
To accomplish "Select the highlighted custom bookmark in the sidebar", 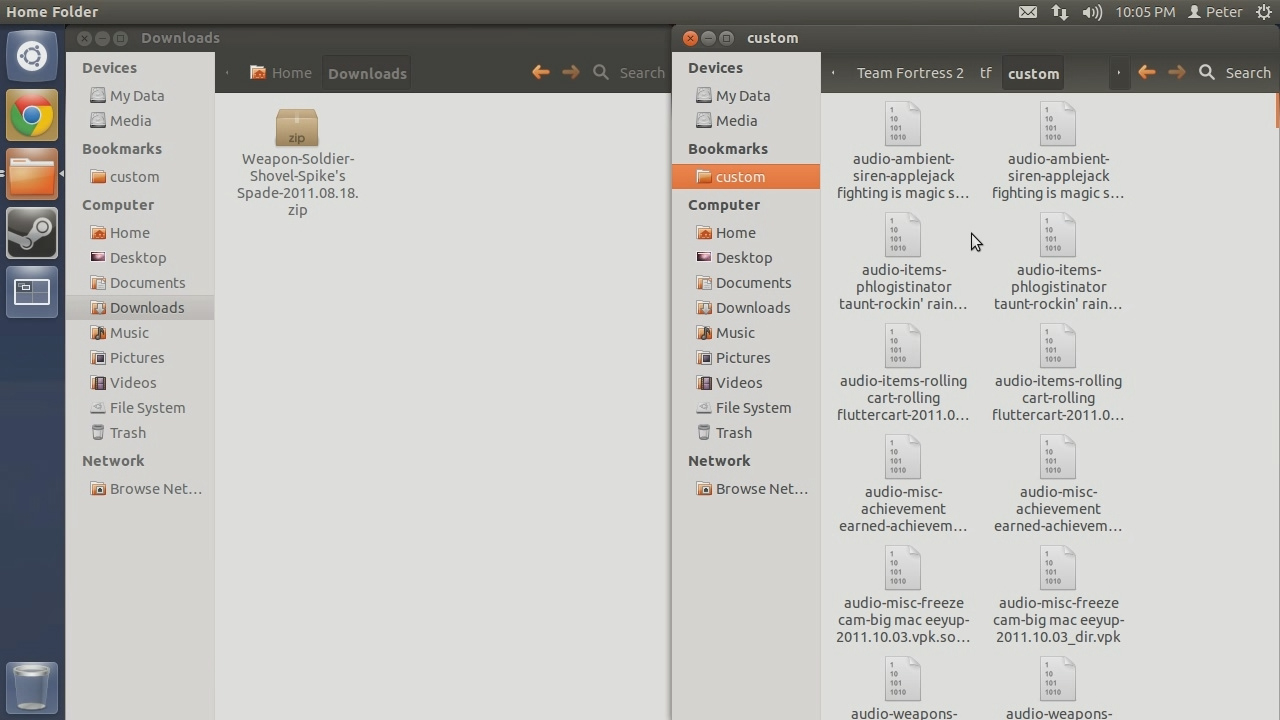I will coord(746,177).
